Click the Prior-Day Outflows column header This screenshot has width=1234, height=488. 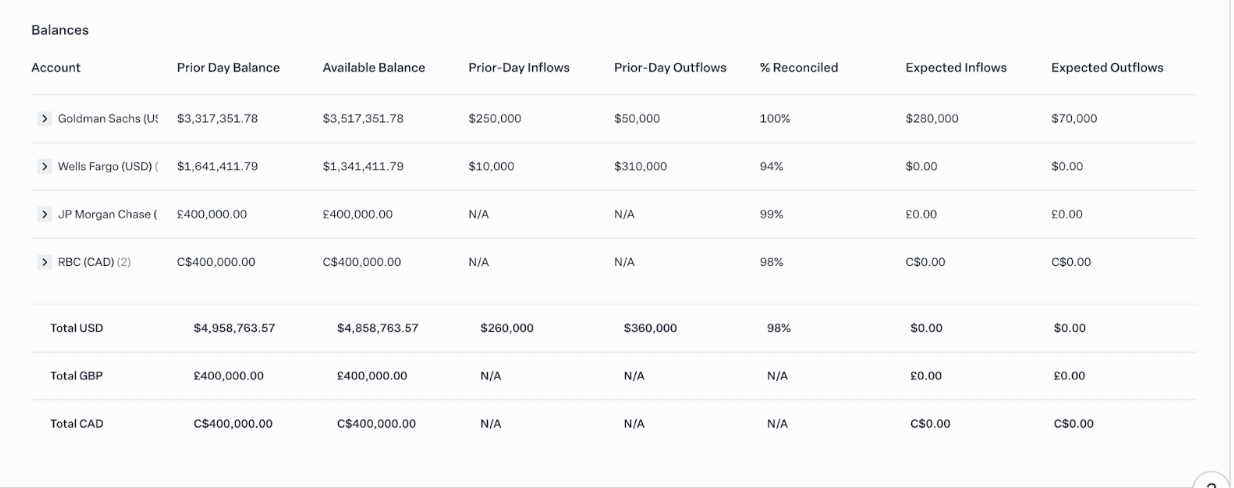(670, 68)
